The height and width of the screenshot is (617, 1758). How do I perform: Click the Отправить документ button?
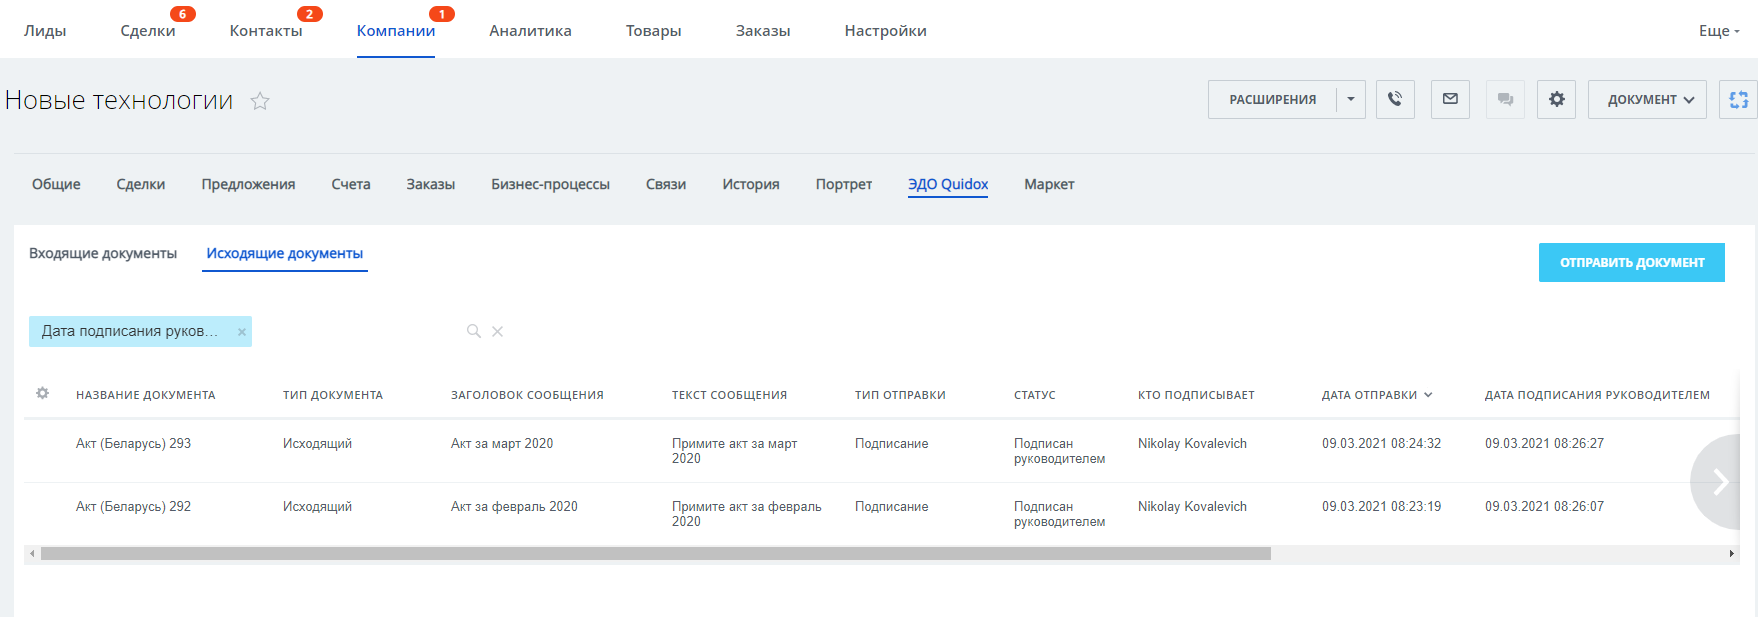point(1631,262)
